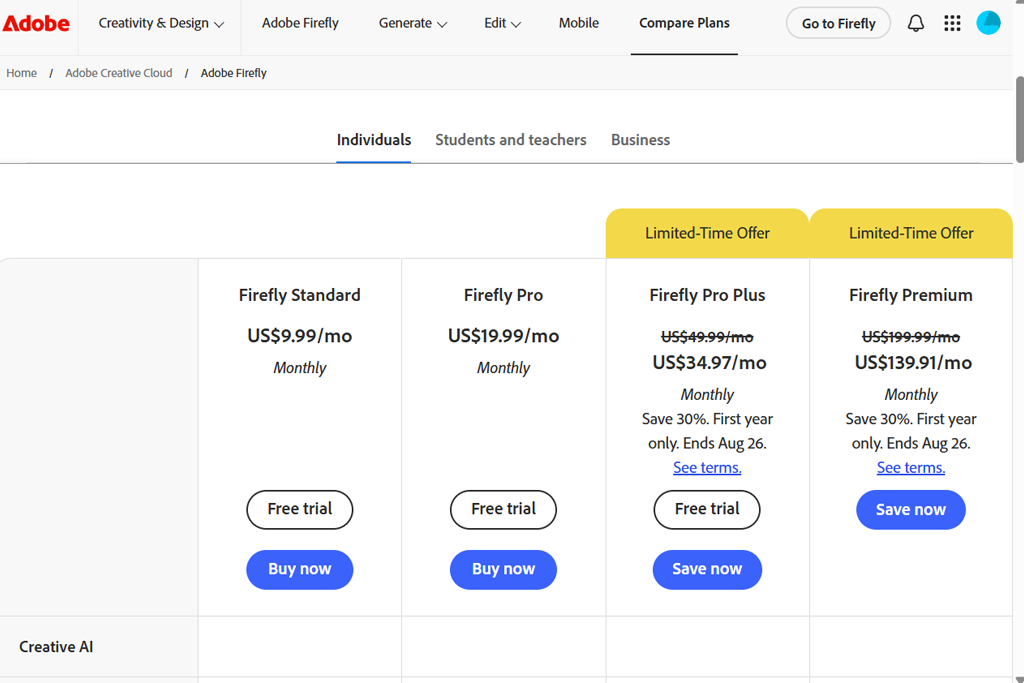Viewport: 1024px width, 683px height.
Task: Click the Firefly Standard heading
Action: [300, 295]
